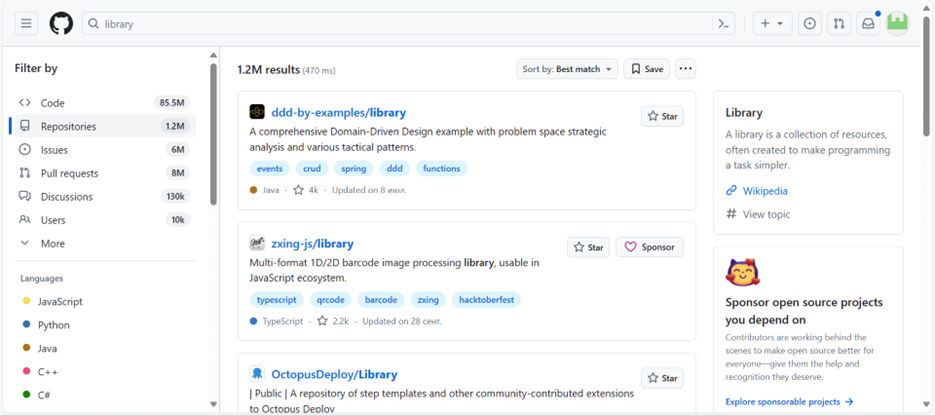Select the functions topic tag
Image resolution: width=935 pixels, height=416 pixels.
coord(441,169)
